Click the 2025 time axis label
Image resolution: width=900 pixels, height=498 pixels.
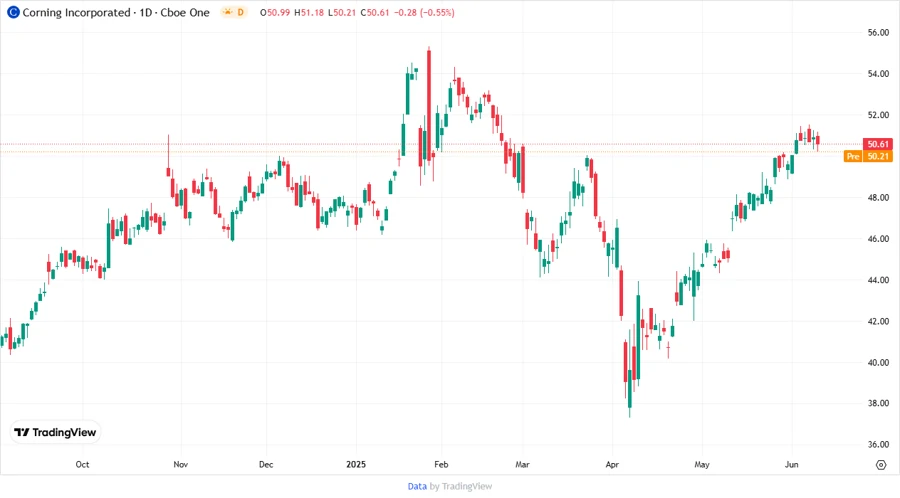tap(356, 464)
